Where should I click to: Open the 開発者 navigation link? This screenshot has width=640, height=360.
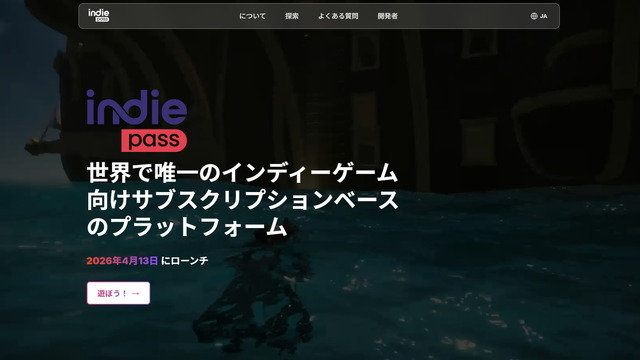click(387, 16)
